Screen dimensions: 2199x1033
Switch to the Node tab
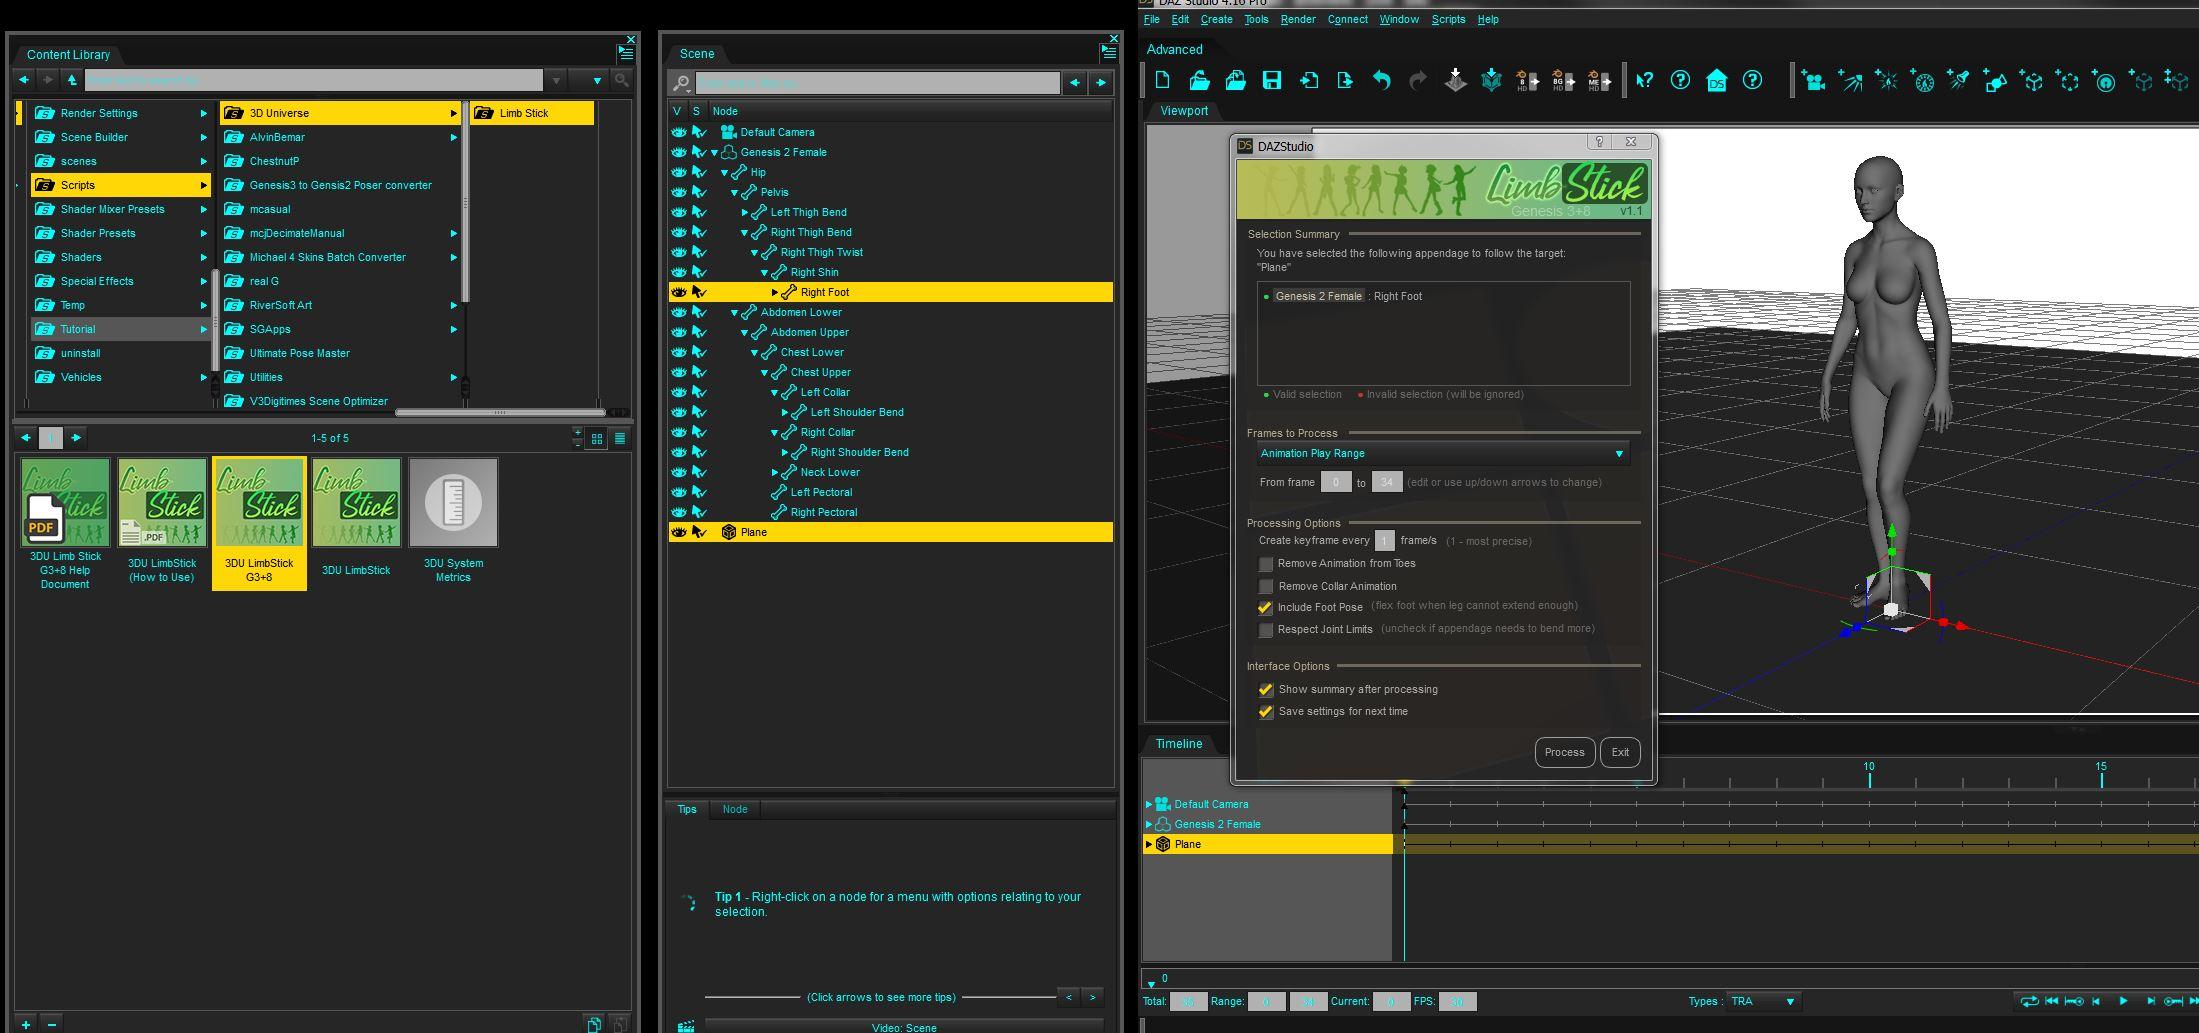[x=735, y=809]
